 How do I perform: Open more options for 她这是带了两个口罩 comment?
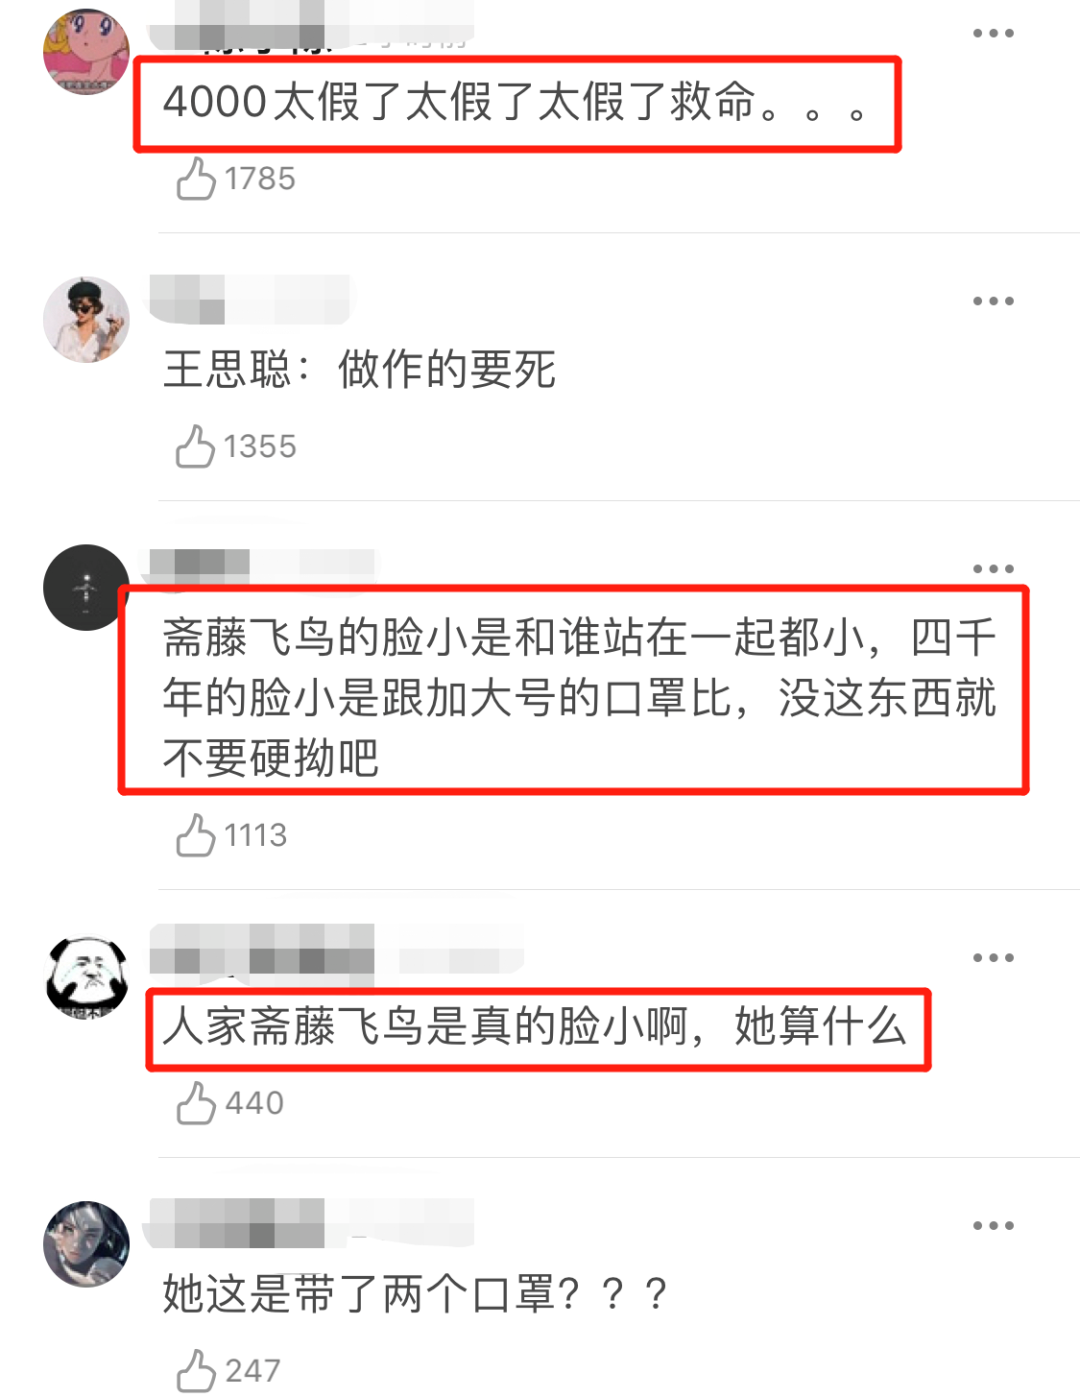tap(993, 1226)
